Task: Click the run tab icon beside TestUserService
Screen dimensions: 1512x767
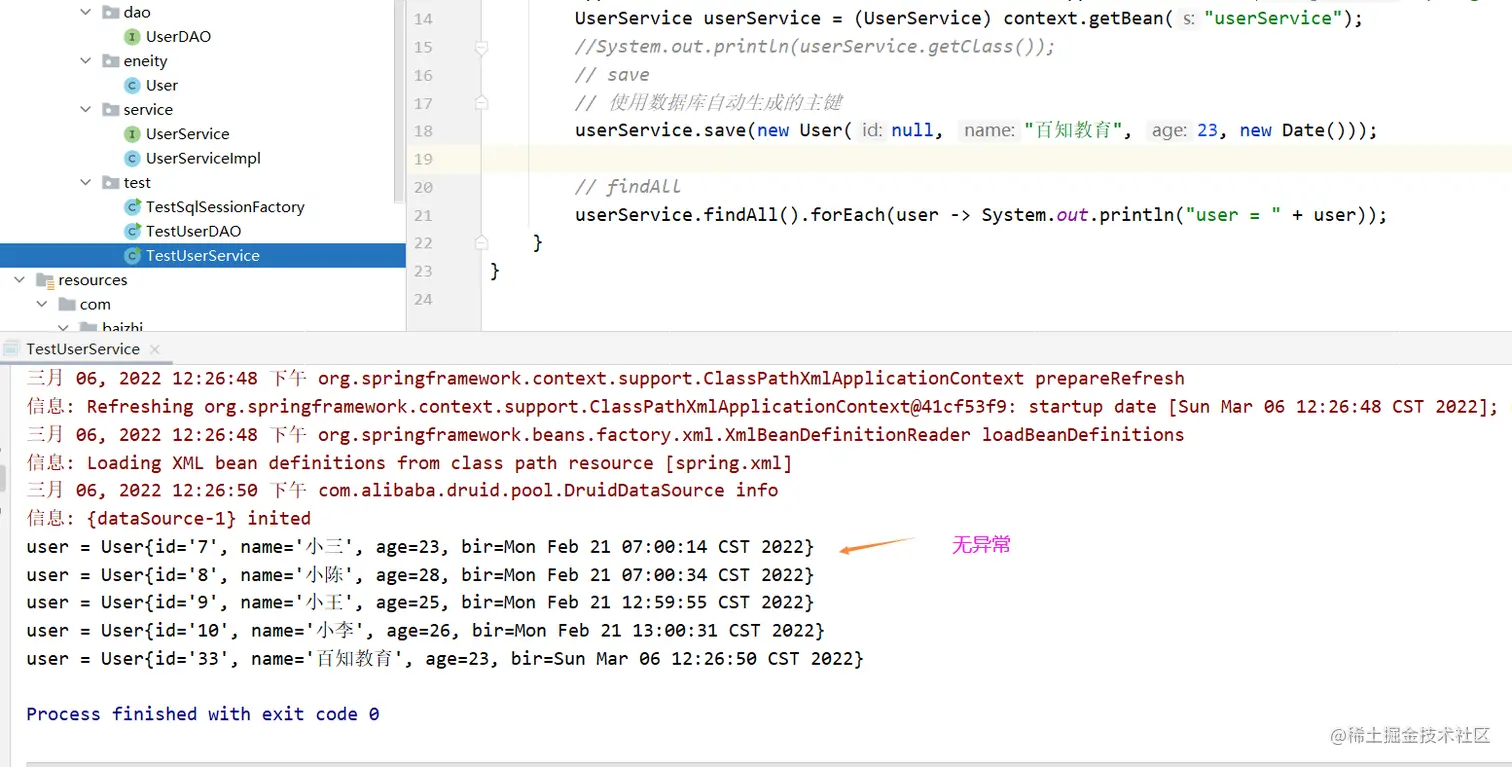Action: coord(12,349)
